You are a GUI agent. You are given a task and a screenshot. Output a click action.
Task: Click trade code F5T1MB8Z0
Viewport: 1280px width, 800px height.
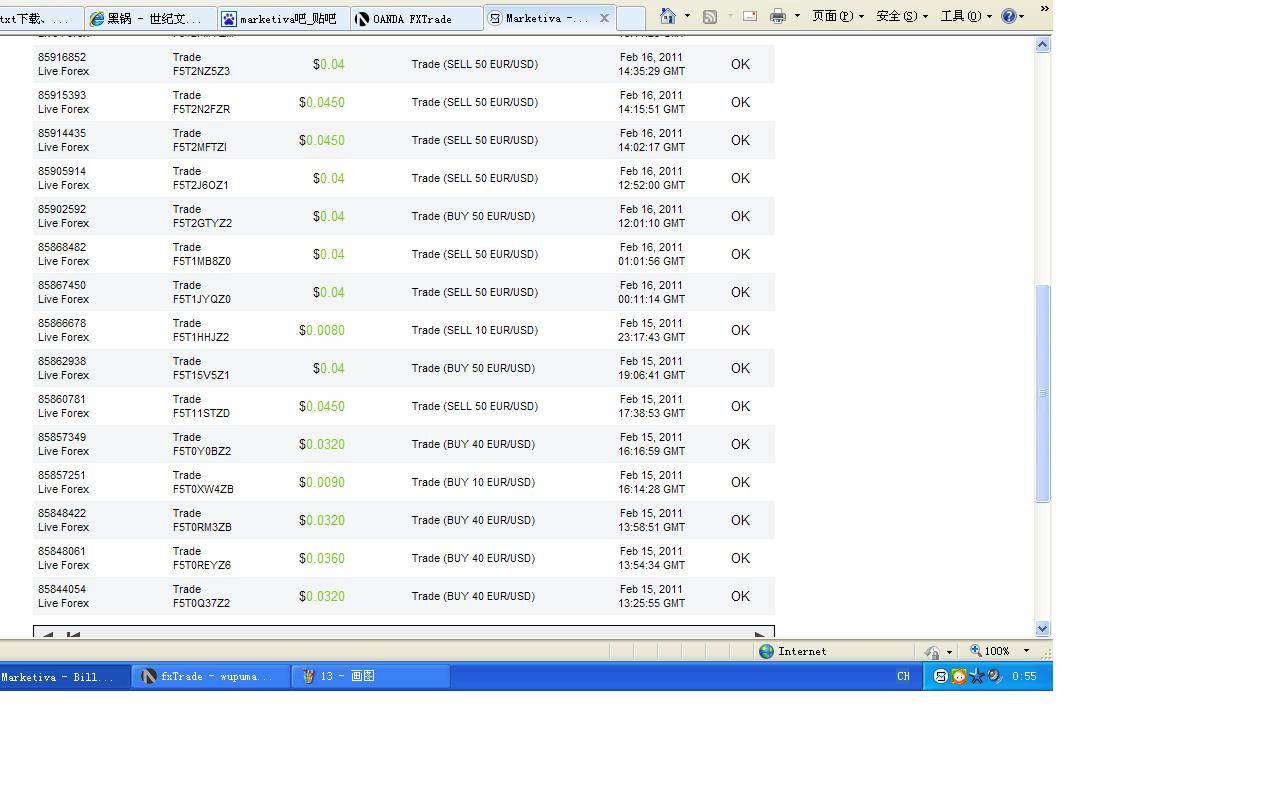click(202, 261)
